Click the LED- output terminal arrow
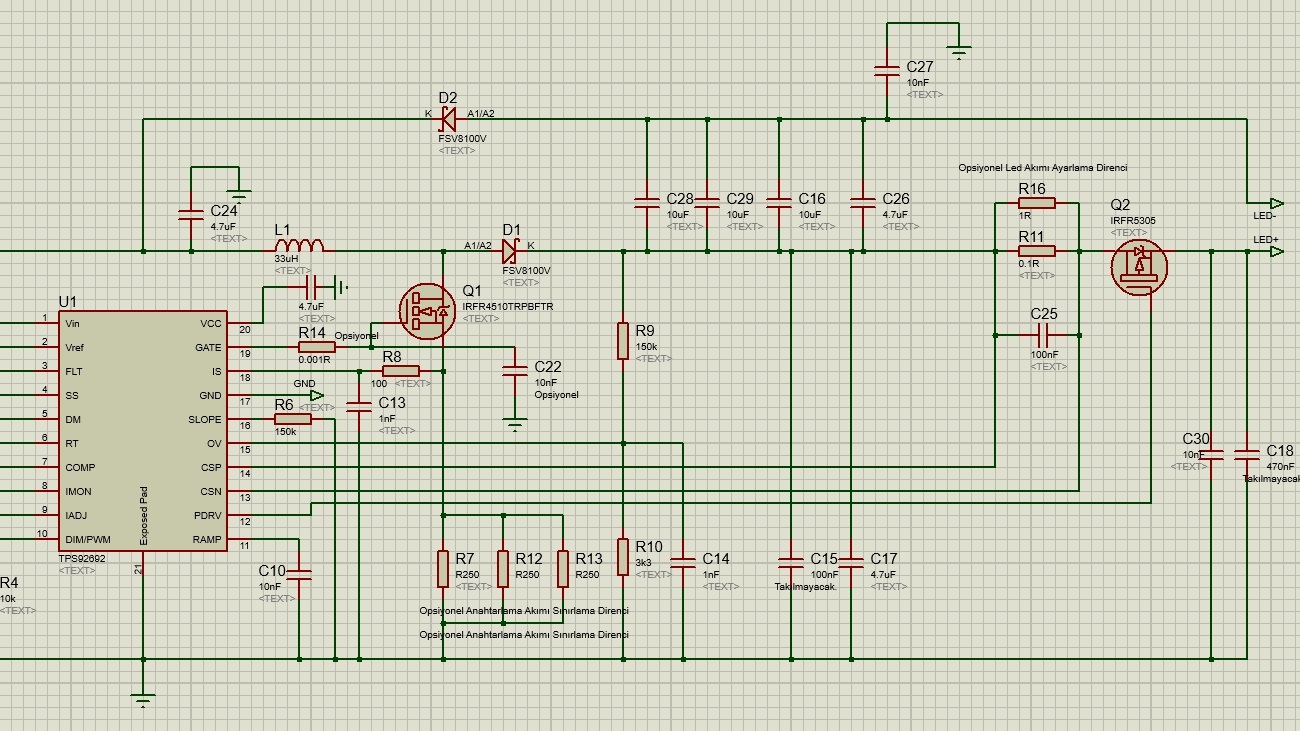1300x731 pixels. (x=1277, y=203)
